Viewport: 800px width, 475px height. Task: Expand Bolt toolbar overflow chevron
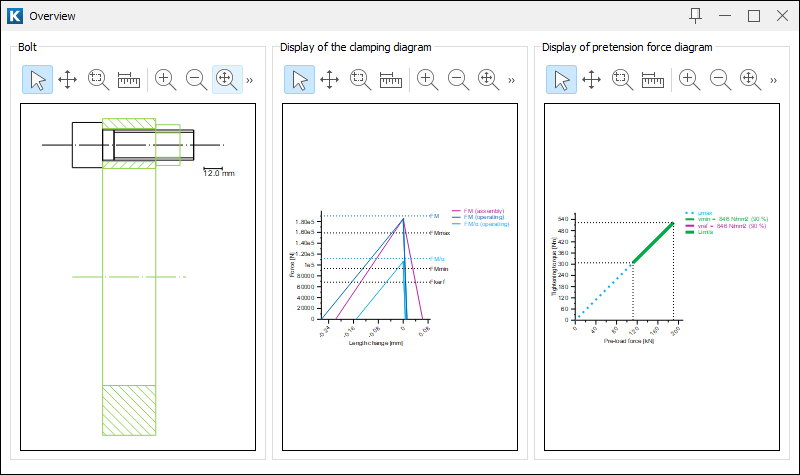[250, 80]
